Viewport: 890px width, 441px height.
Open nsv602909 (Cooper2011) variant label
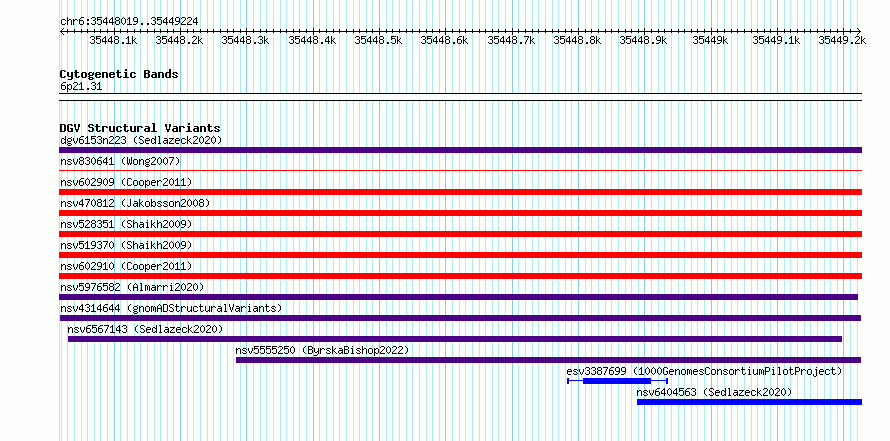[x=126, y=182]
